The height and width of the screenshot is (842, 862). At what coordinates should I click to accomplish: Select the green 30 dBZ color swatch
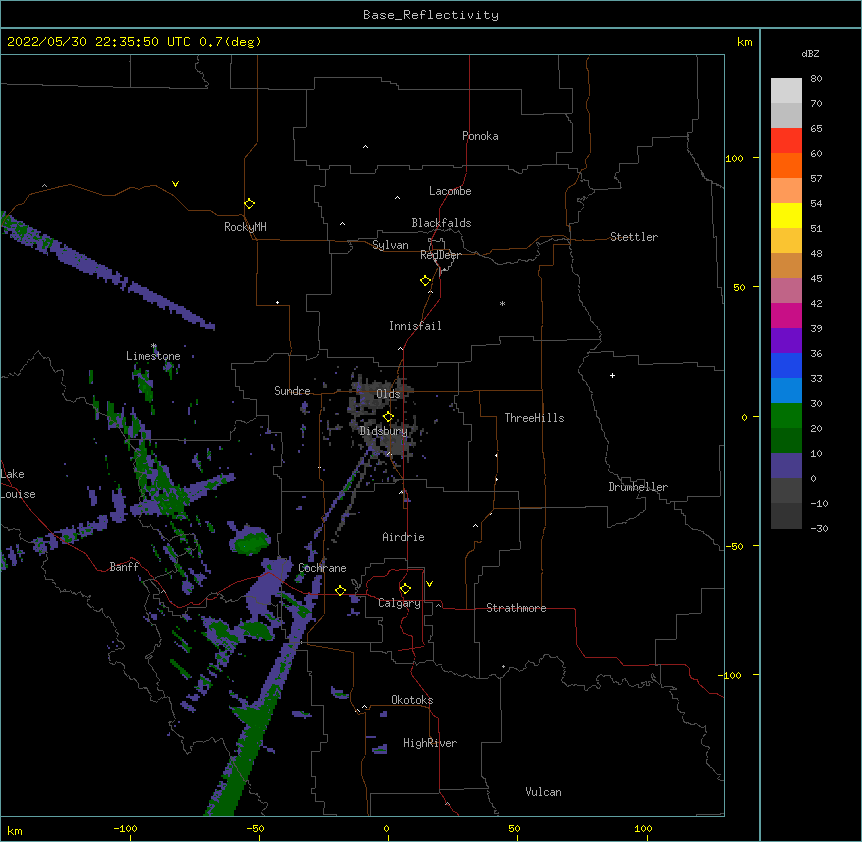coord(786,416)
